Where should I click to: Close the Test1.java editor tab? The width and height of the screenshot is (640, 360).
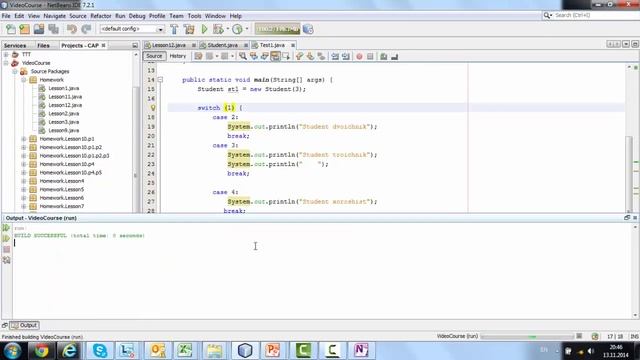click(x=293, y=45)
